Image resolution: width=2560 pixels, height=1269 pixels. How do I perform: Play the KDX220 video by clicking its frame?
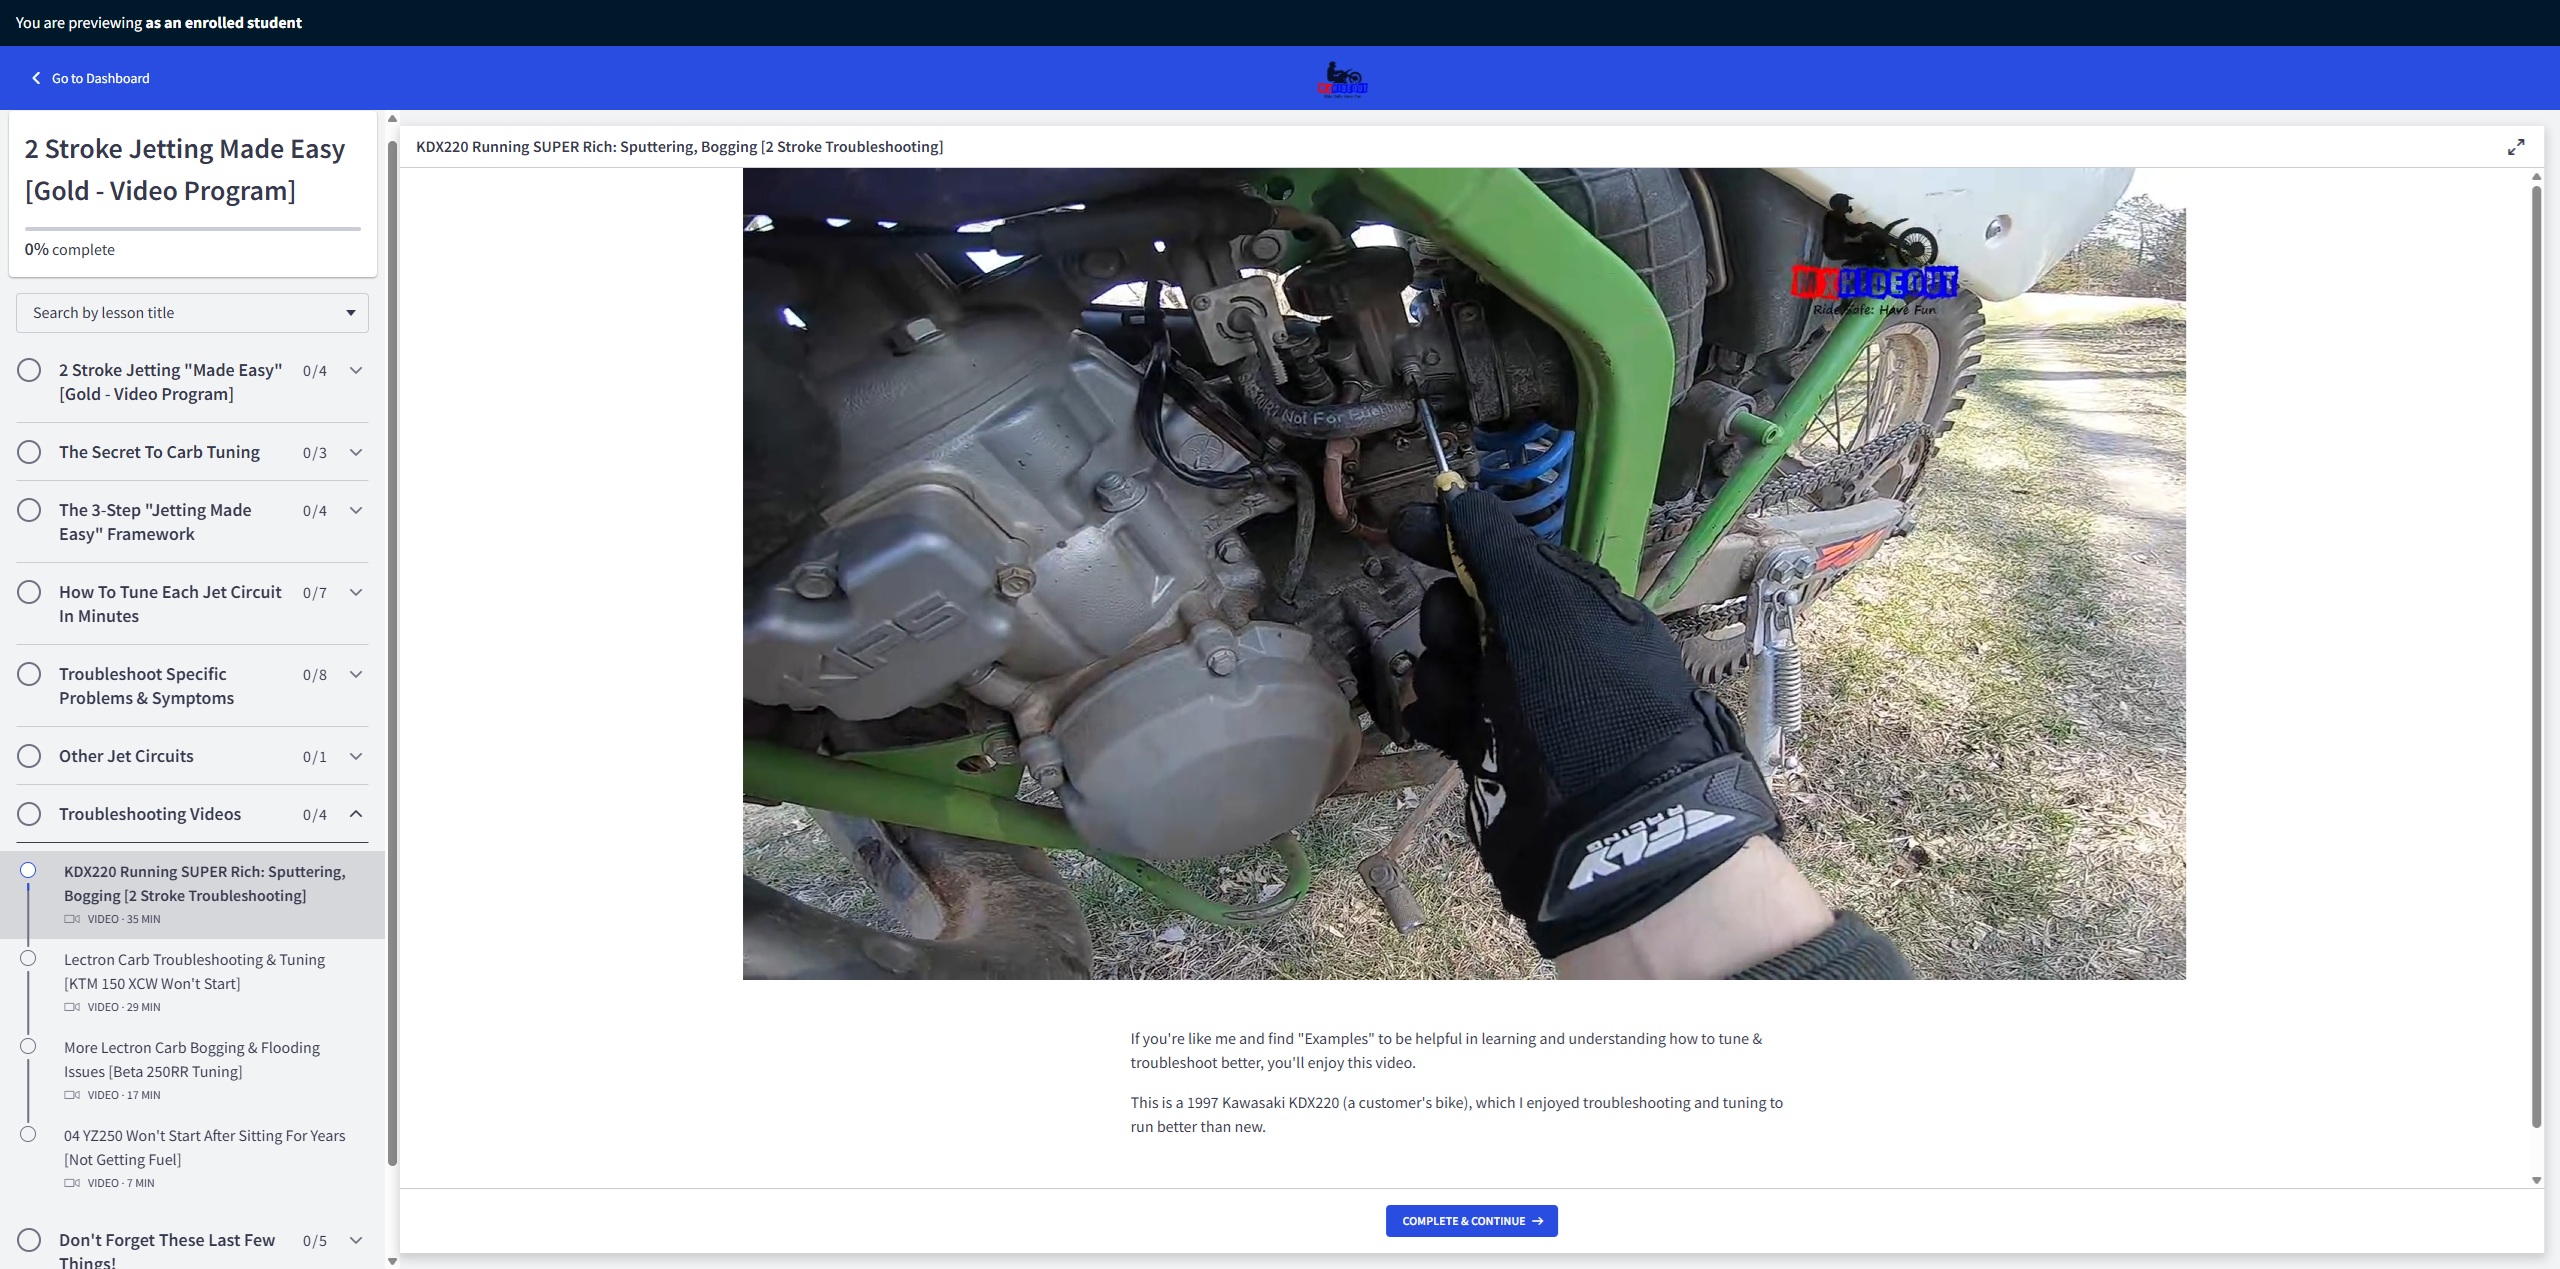click(1464, 573)
